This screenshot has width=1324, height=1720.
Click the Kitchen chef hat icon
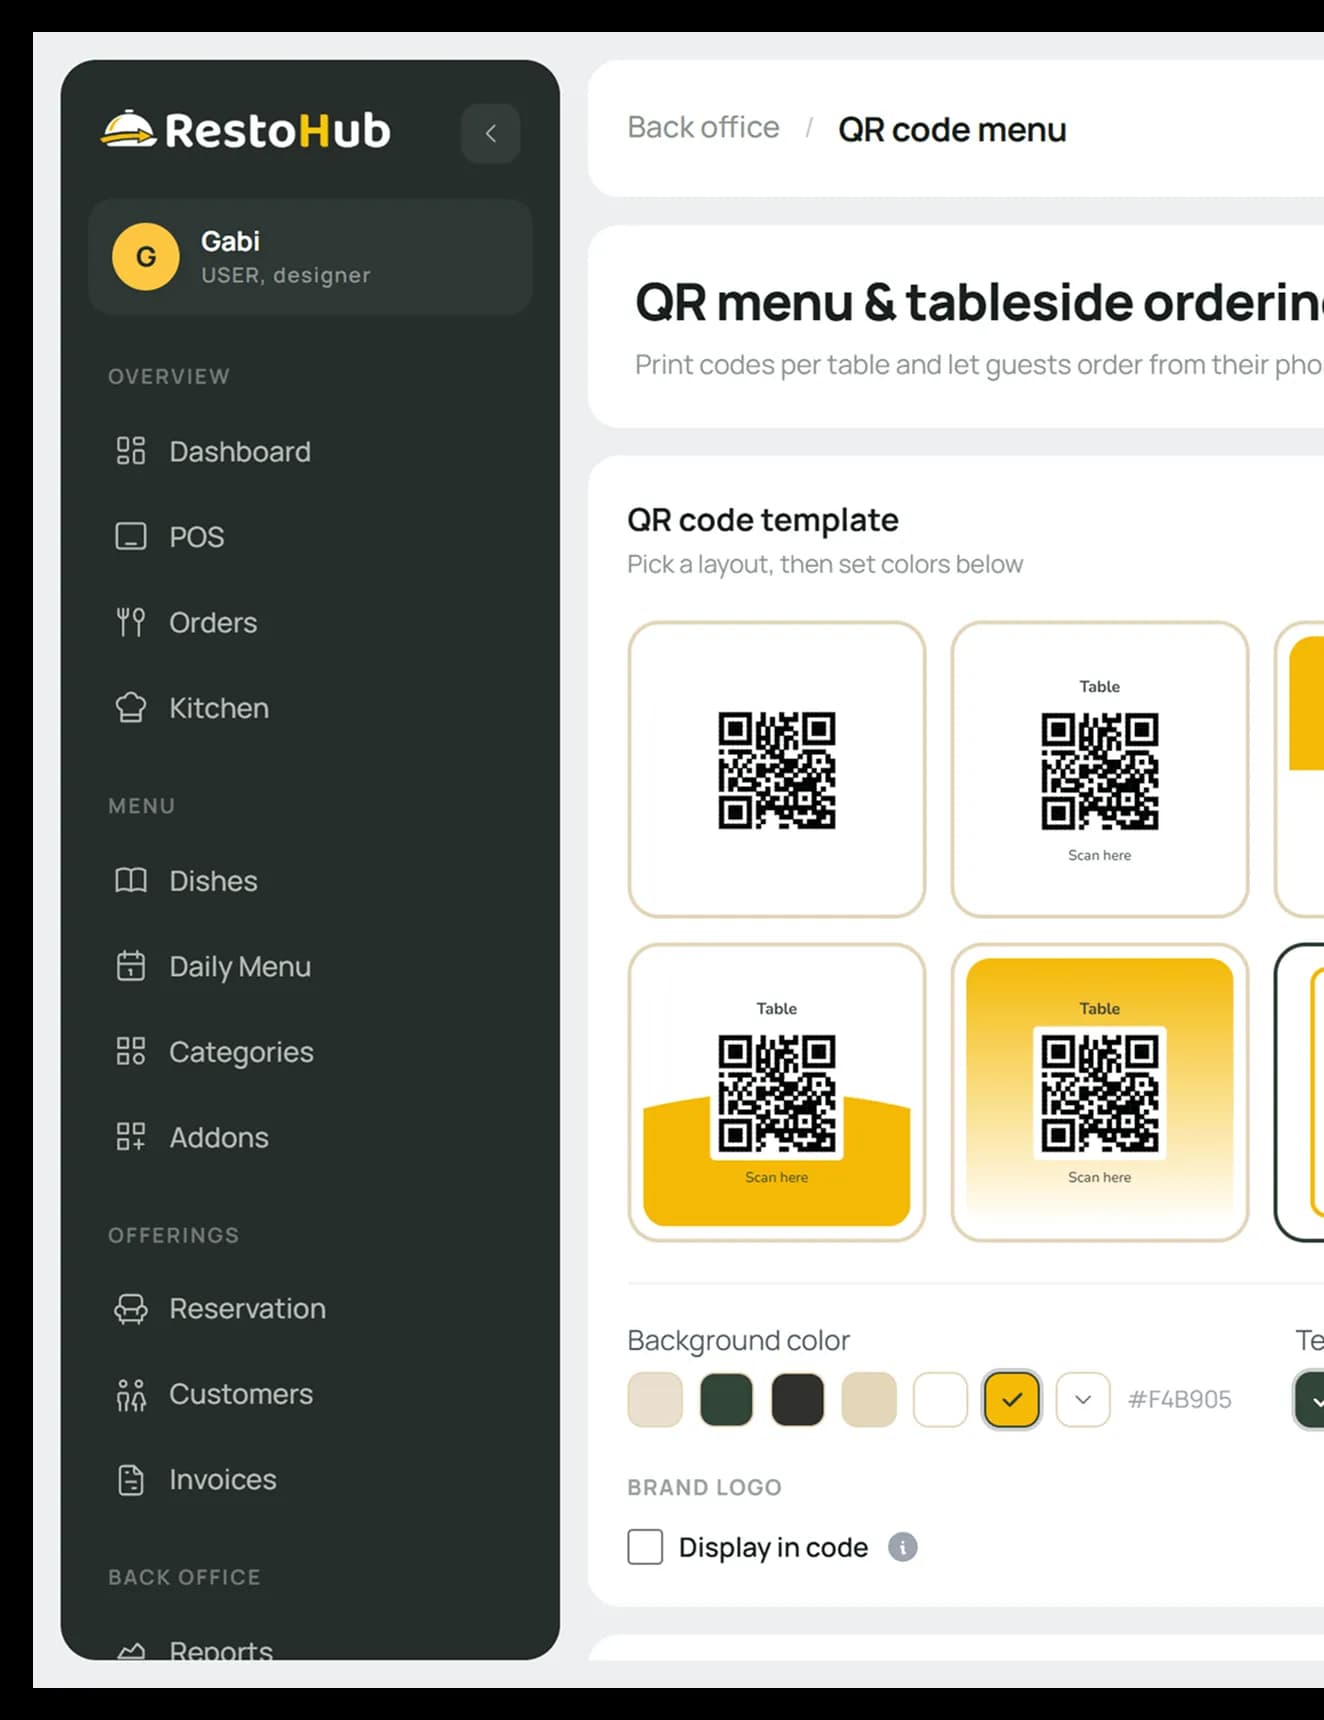click(x=131, y=708)
